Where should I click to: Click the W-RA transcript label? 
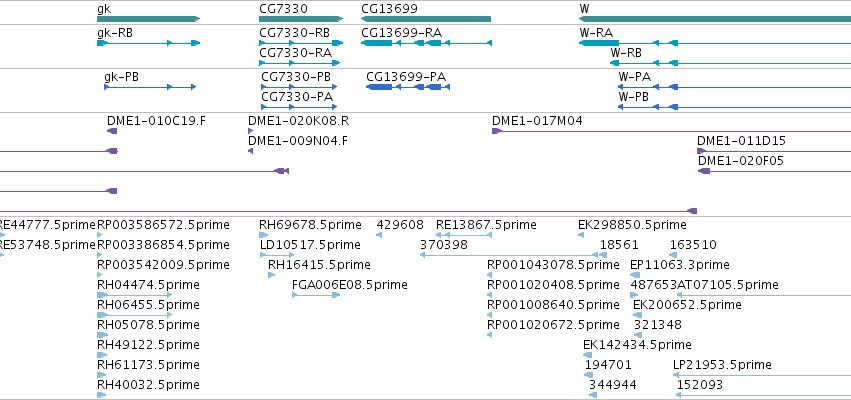click(x=596, y=33)
